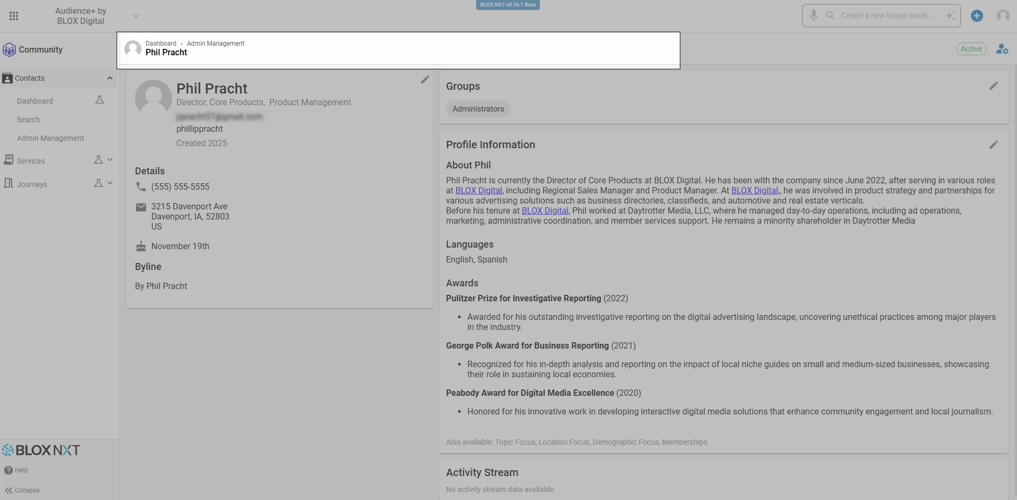The width and height of the screenshot is (1017, 500).
Task: Click 'No activity stream data available.' text
Action: click(x=501, y=490)
